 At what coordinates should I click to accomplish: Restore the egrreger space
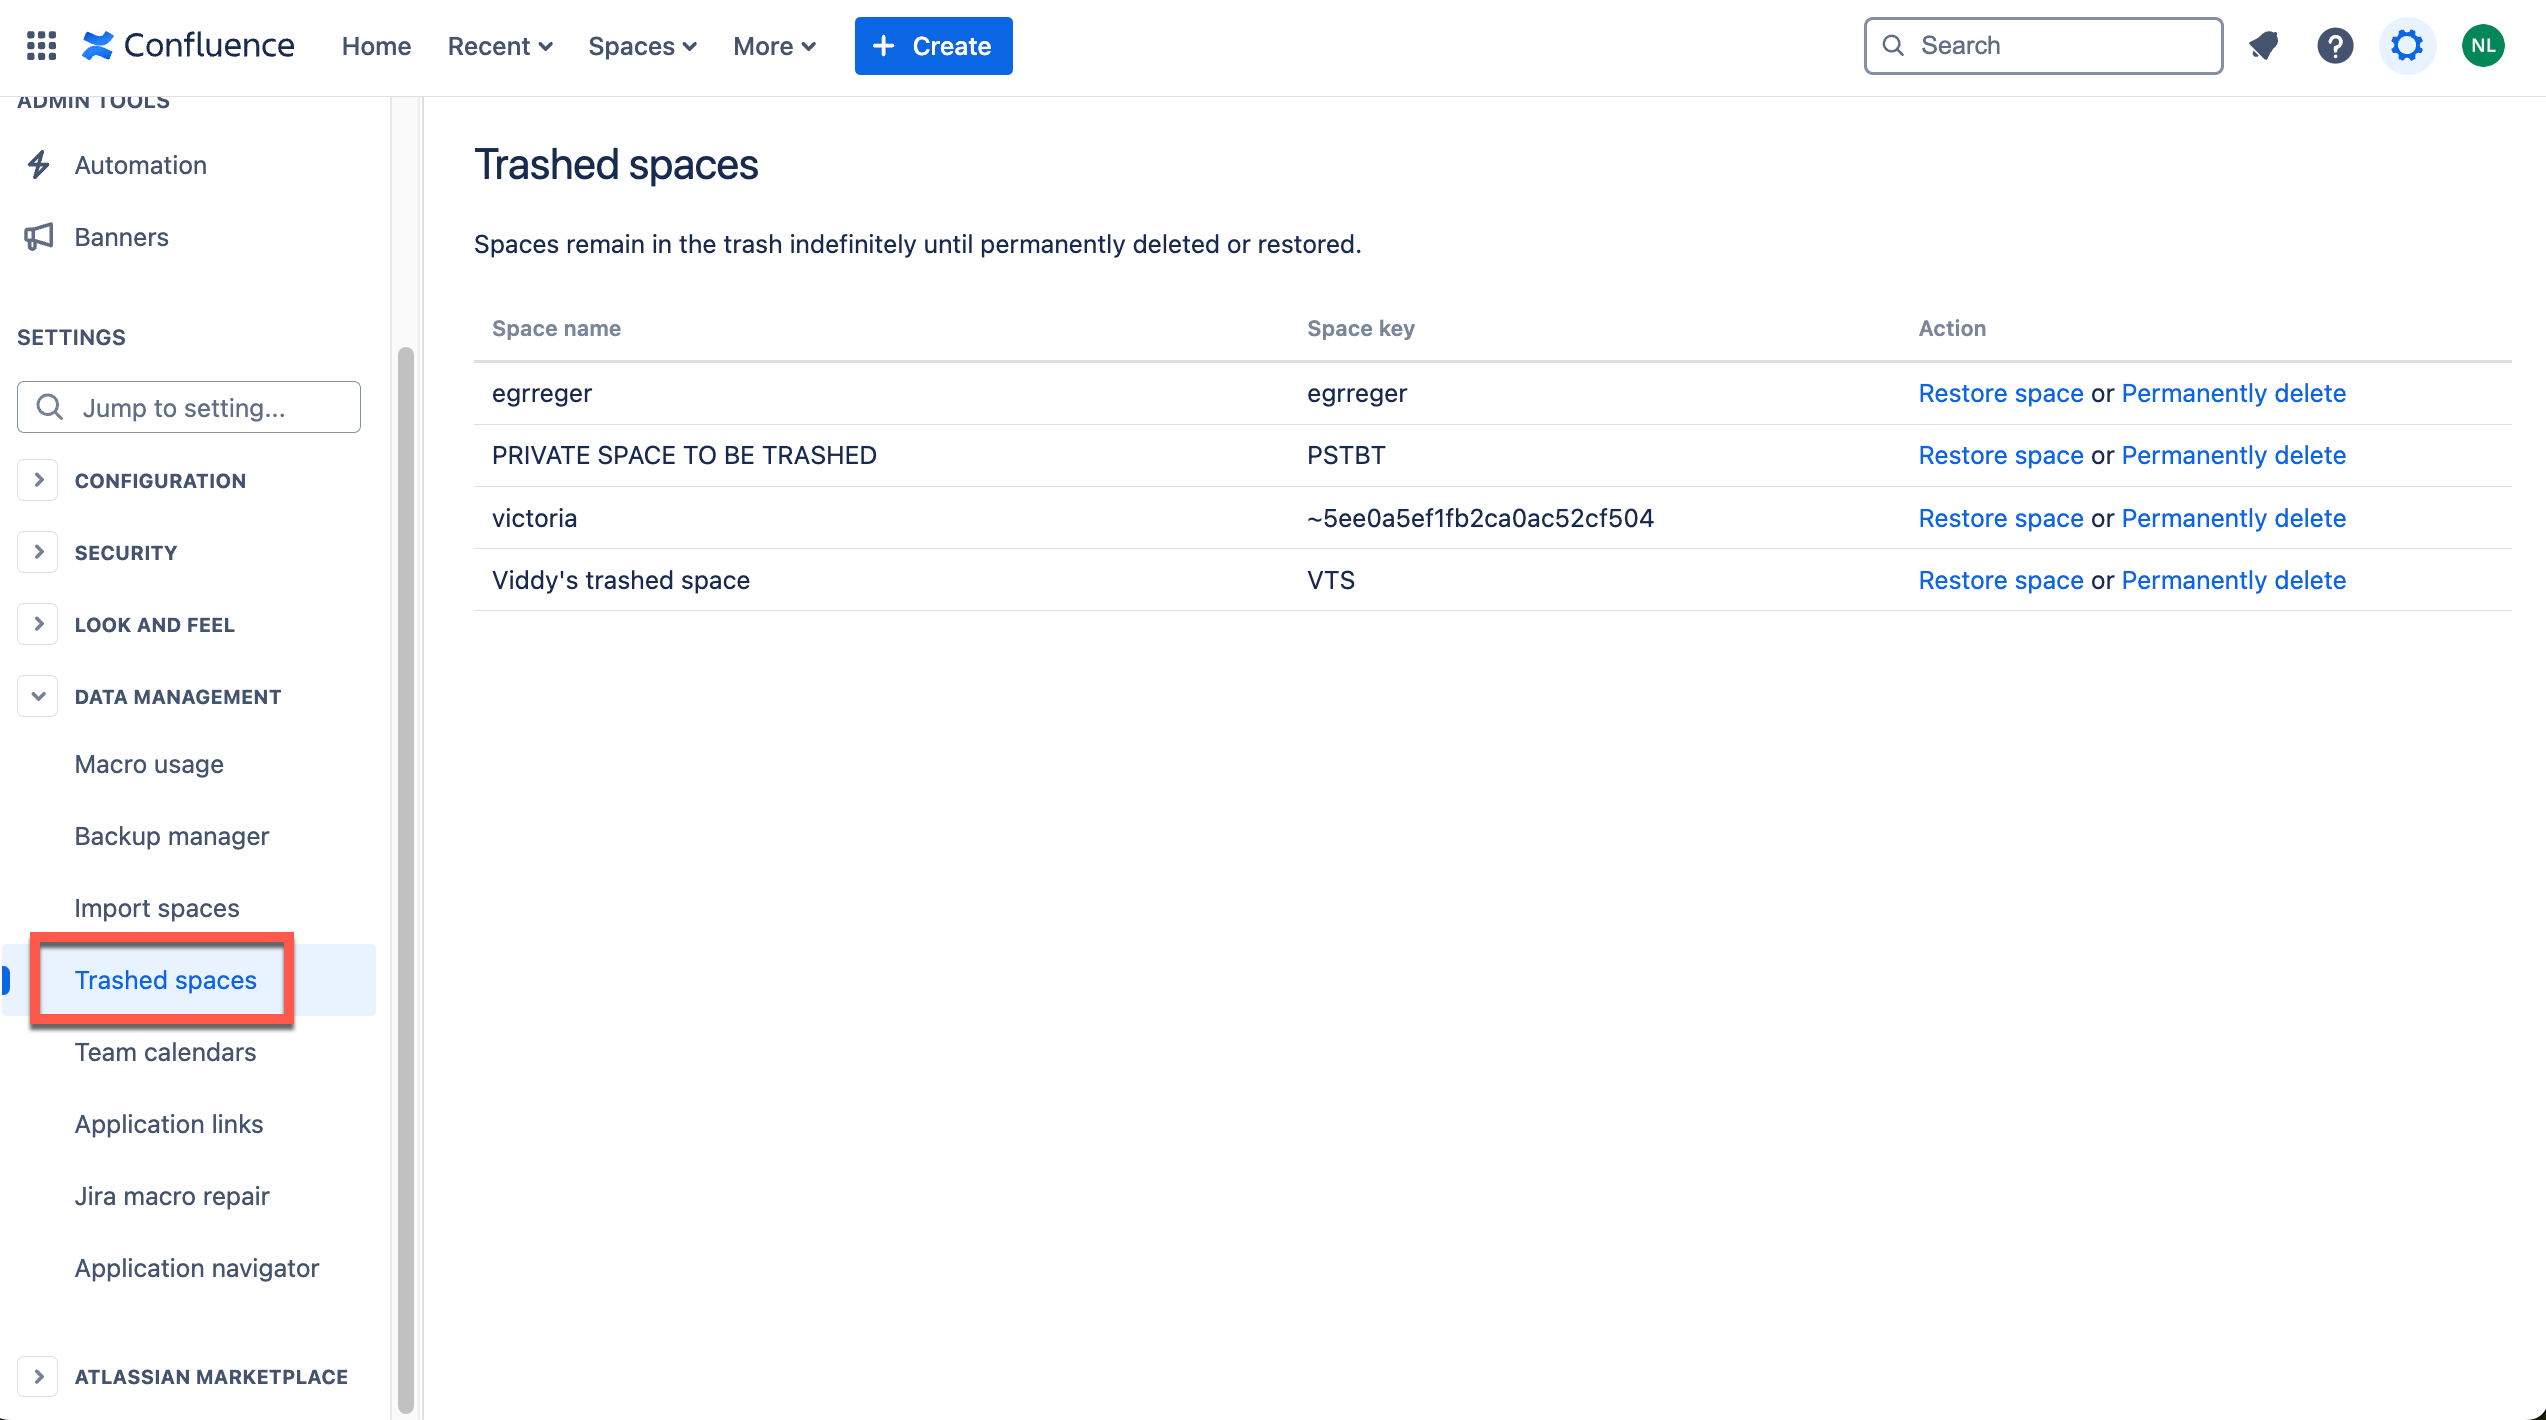click(2001, 393)
